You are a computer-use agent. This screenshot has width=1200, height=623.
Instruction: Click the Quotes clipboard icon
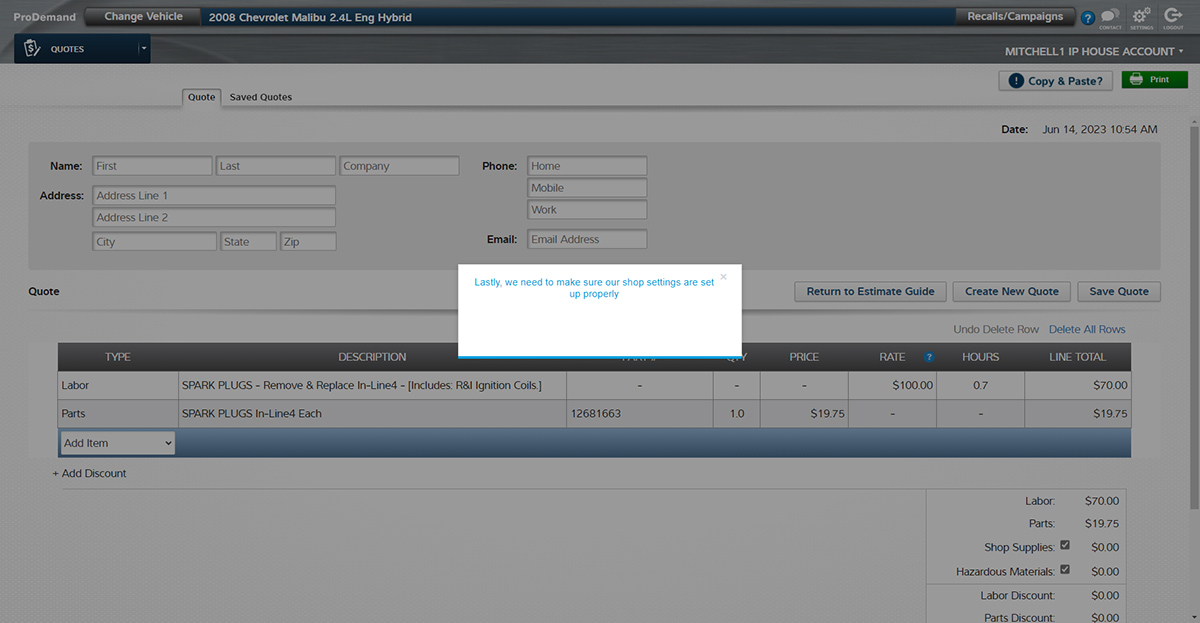(32, 49)
